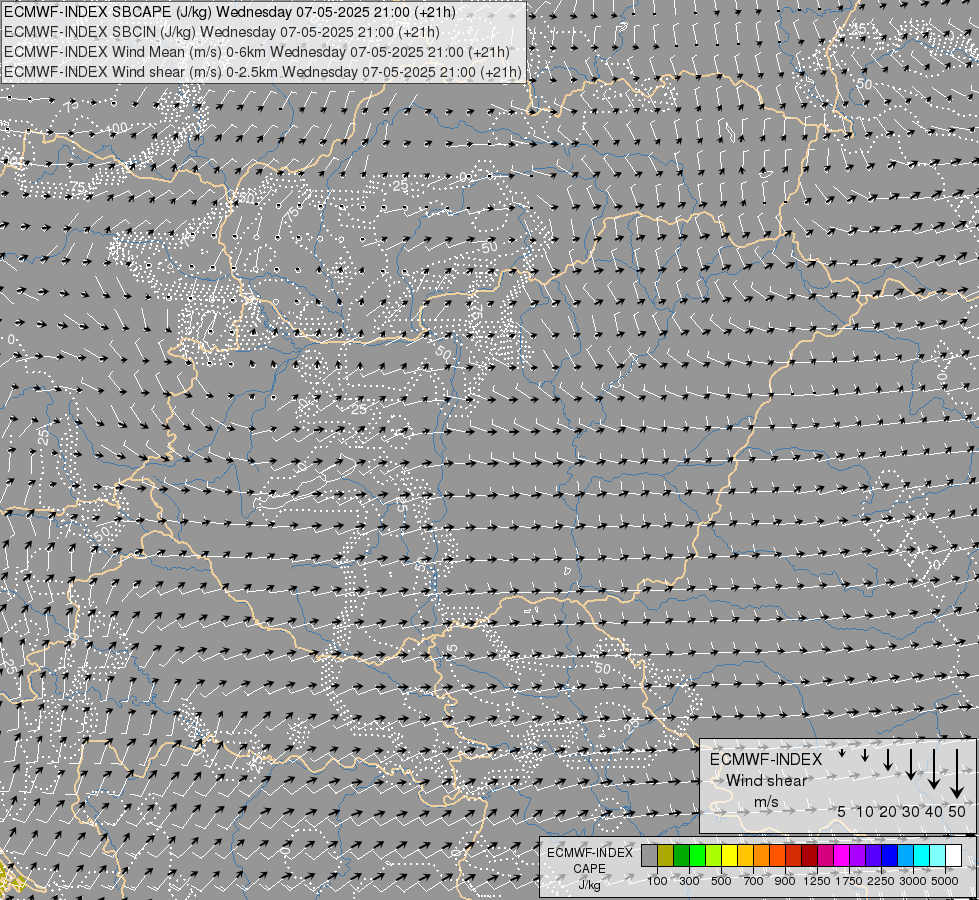
Task: Pick the olive CAPE swatch above 100
Action: tap(666, 855)
